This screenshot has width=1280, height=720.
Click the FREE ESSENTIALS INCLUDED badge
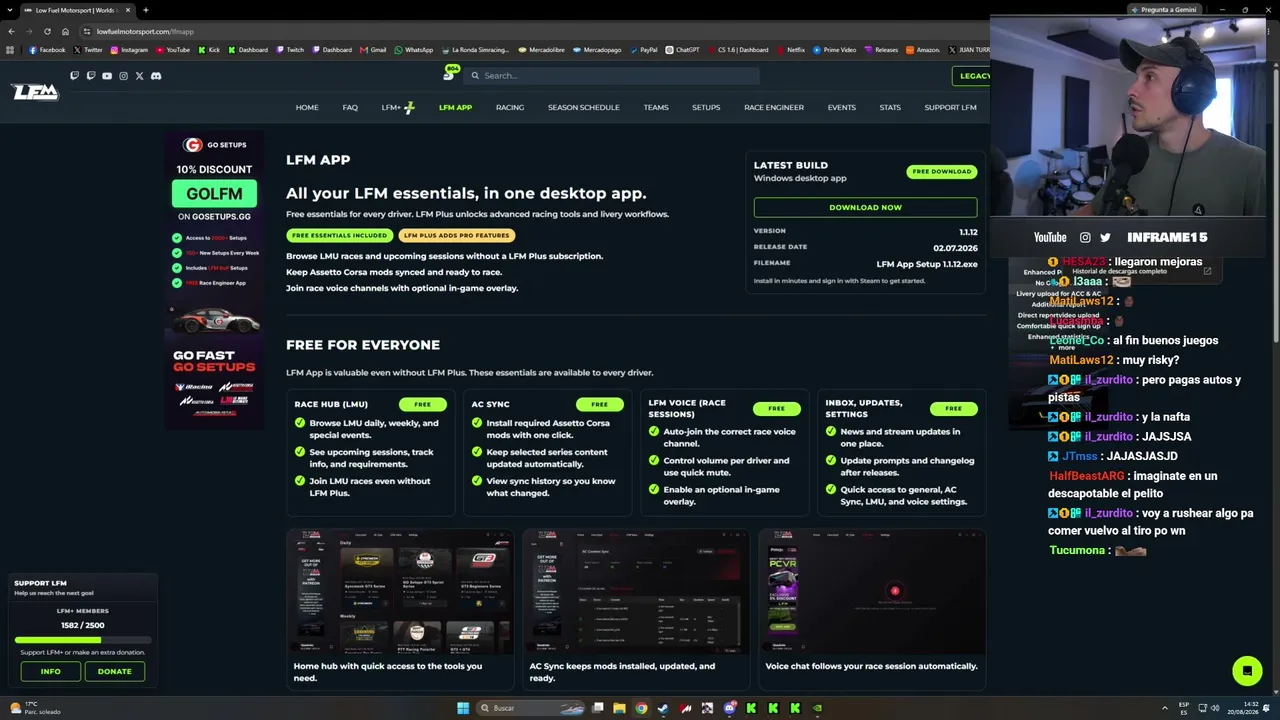(x=339, y=236)
